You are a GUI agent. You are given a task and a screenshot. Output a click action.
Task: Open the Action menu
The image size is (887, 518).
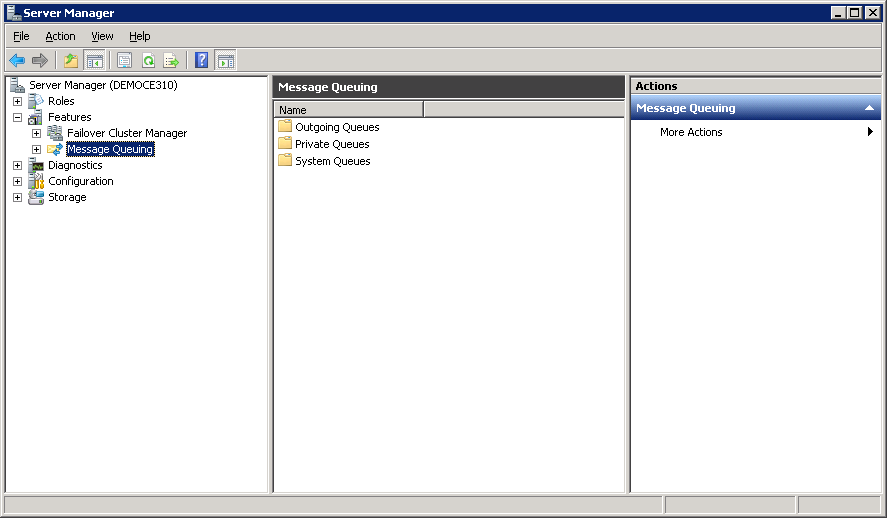[x=60, y=36]
